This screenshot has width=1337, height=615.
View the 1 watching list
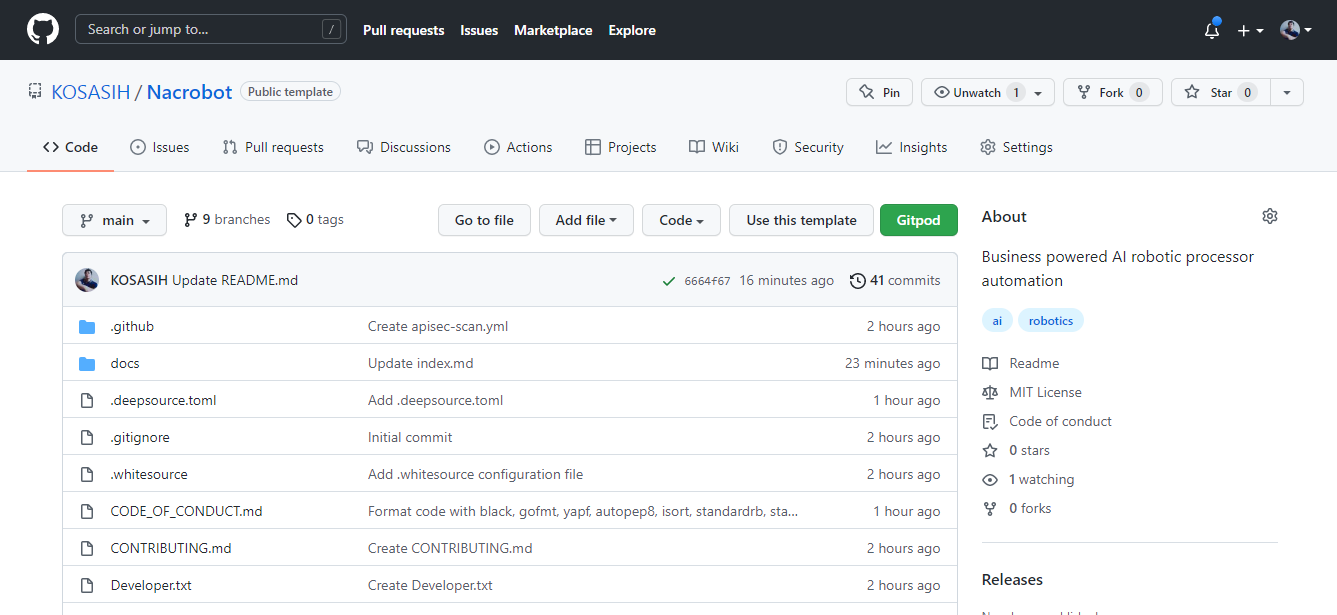click(x=1028, y=479)
